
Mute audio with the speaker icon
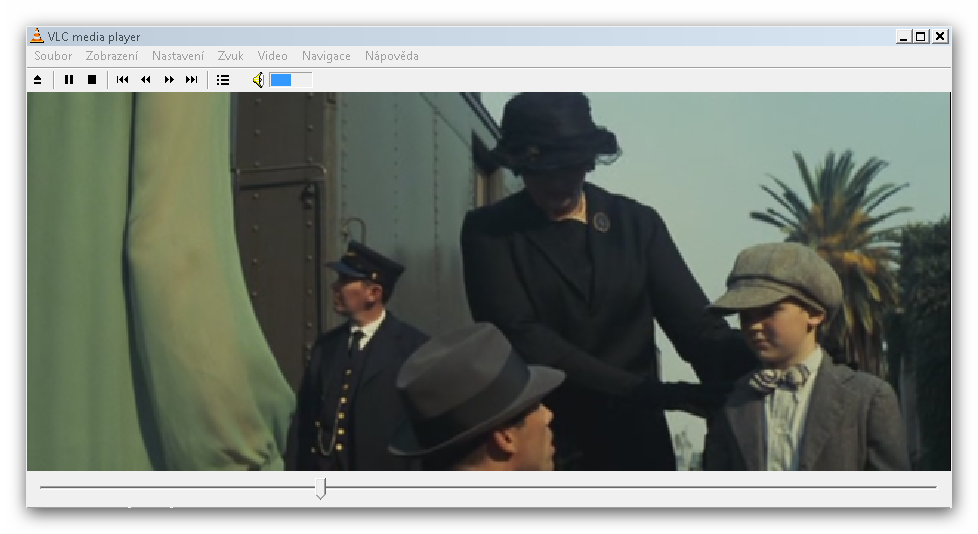(x=258, y=80)
